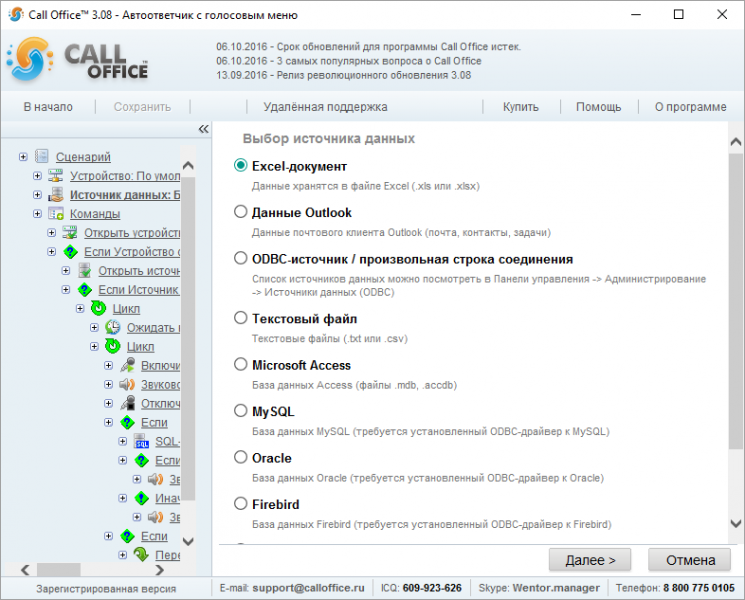
Task: Expand the SQL node
Action: (x=123, y=441)
